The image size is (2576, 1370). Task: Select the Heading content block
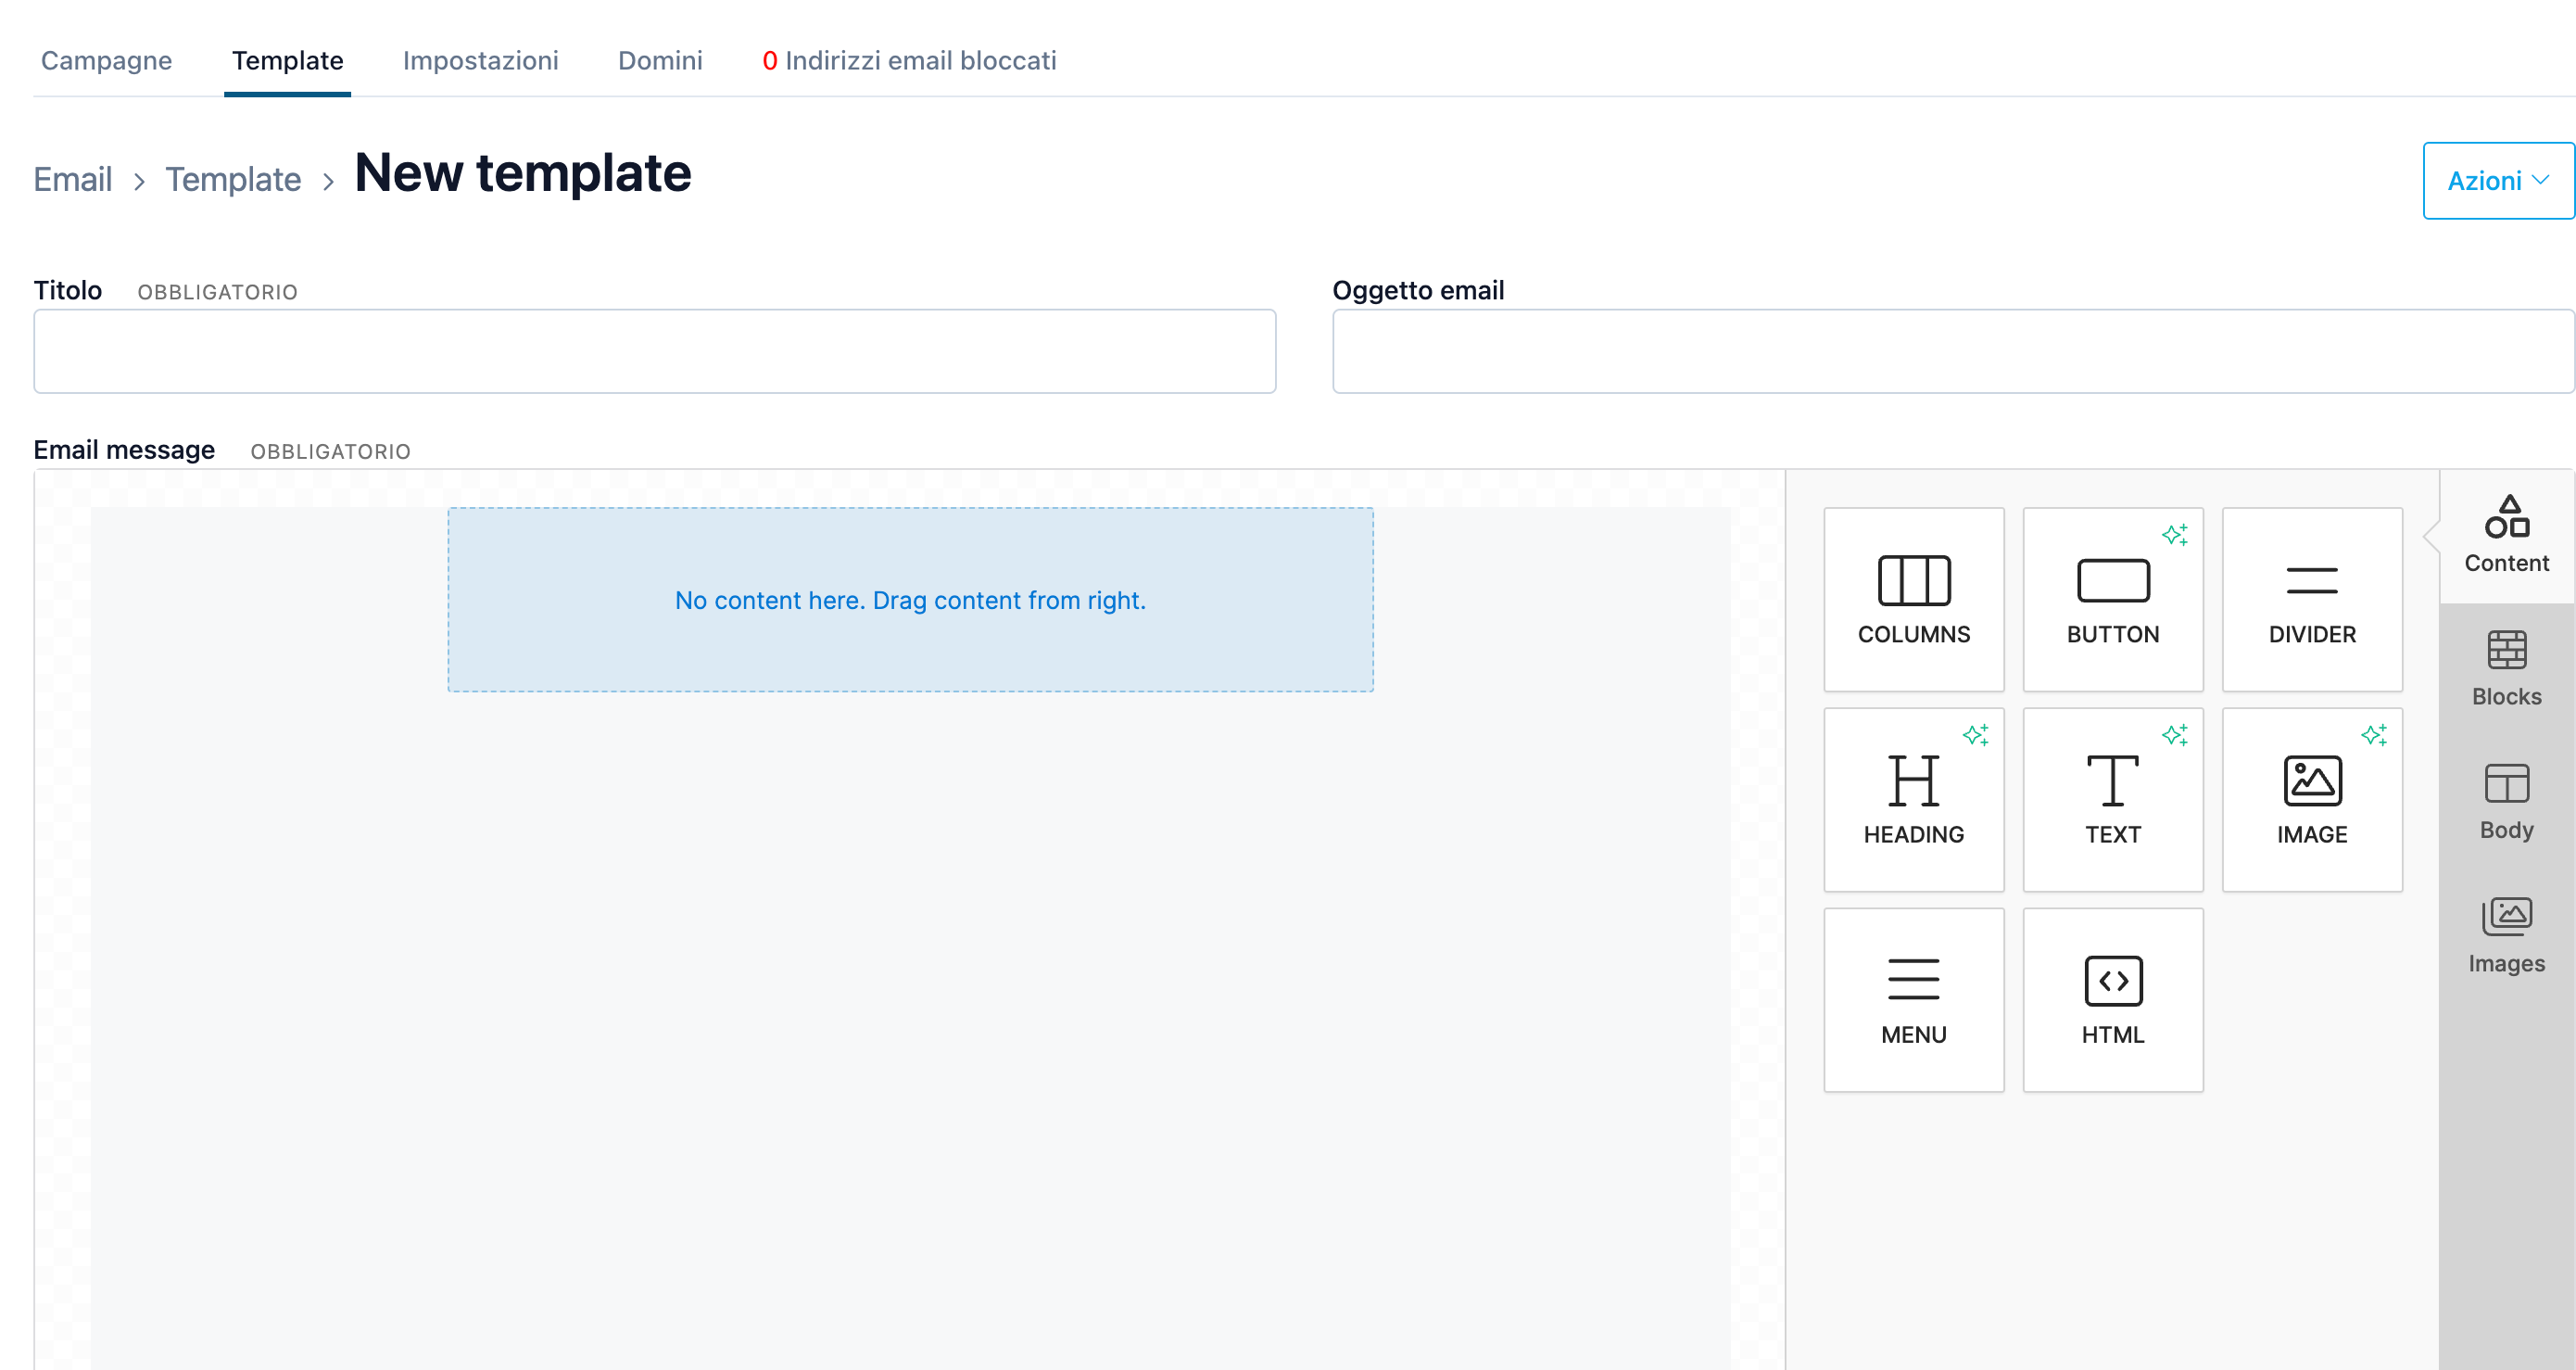[x=1913, y=799]
